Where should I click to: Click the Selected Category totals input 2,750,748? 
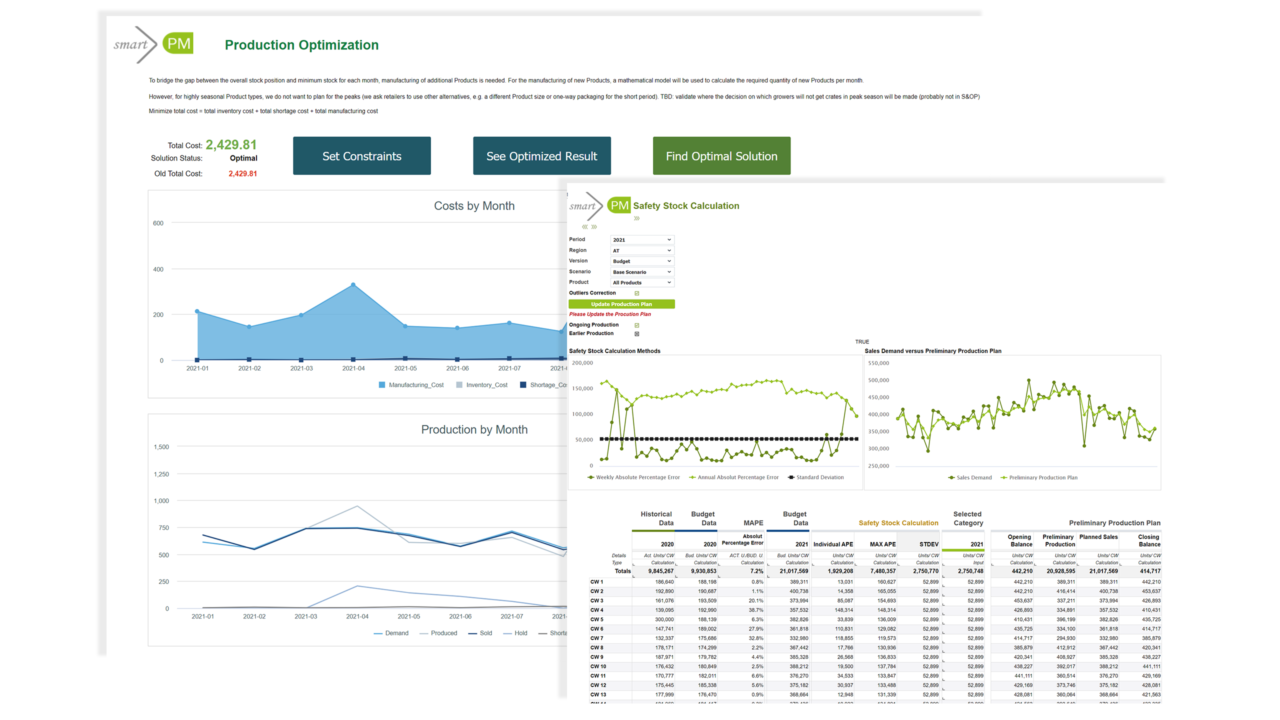[969, 571]
